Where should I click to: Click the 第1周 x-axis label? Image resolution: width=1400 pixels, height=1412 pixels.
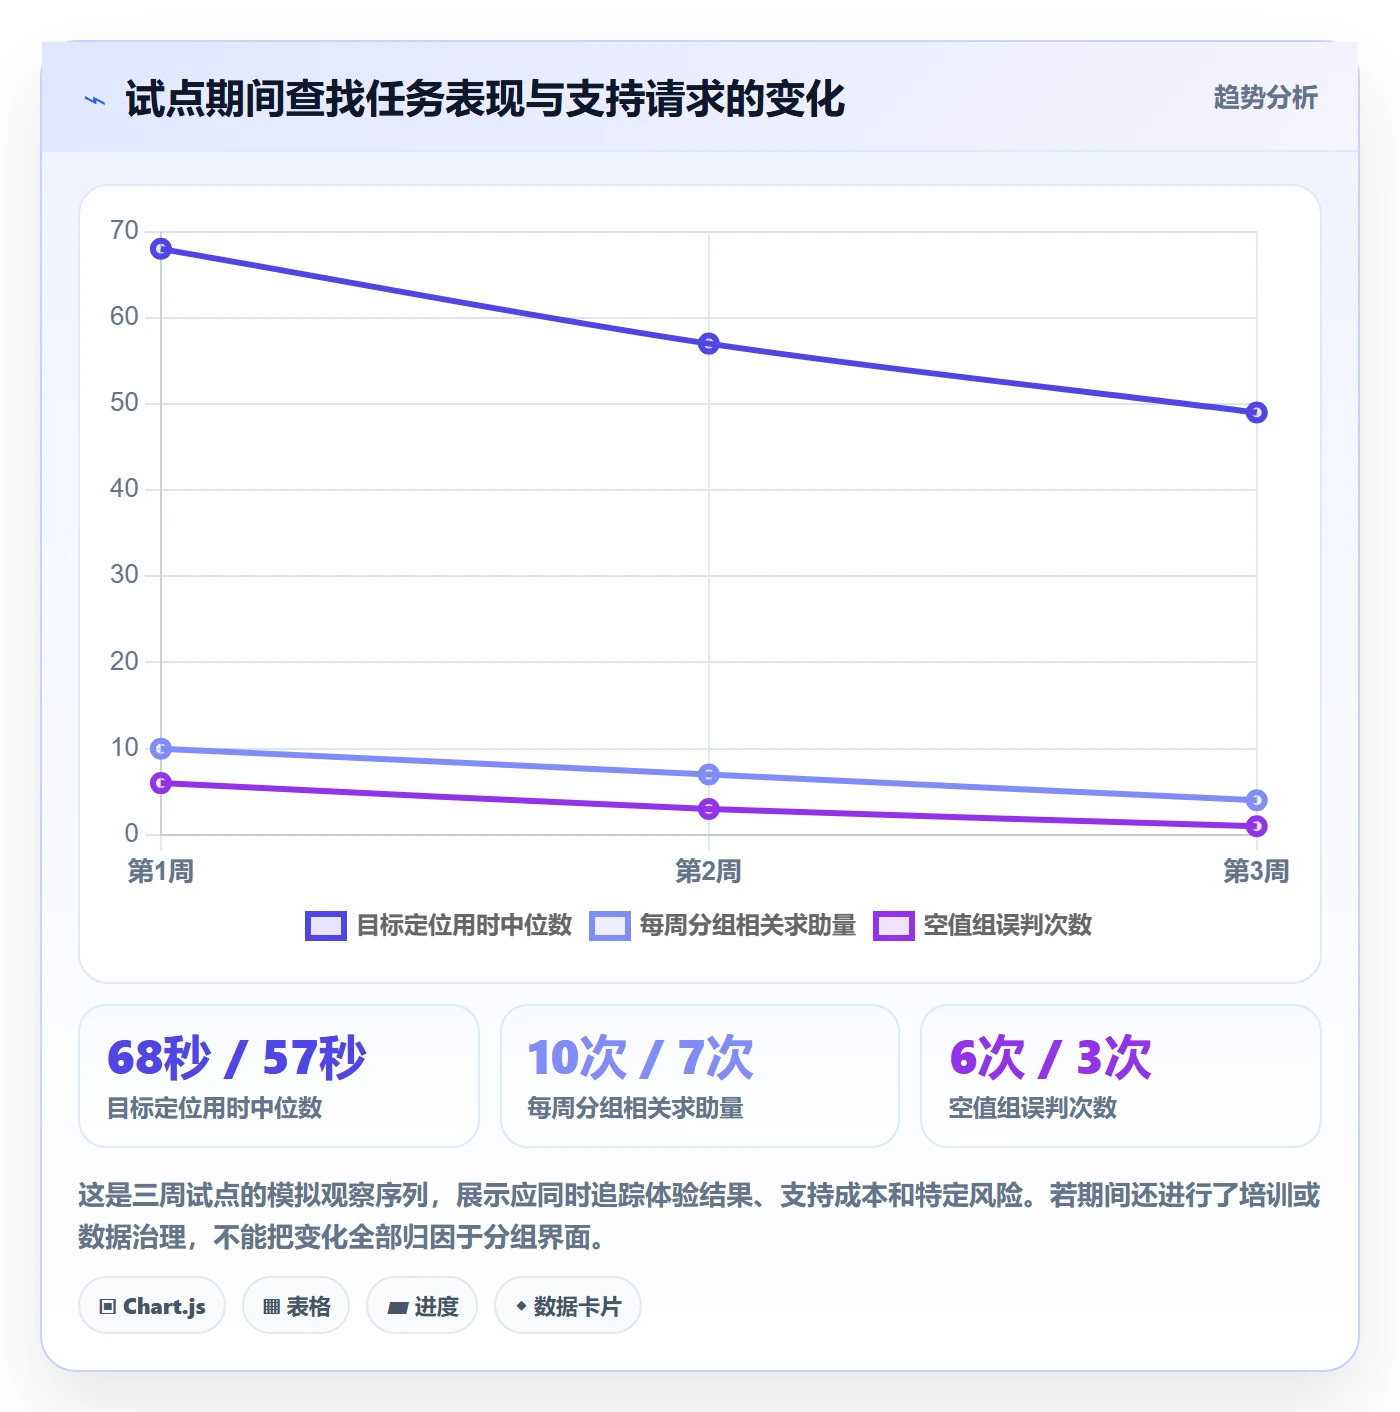point(161,871)
